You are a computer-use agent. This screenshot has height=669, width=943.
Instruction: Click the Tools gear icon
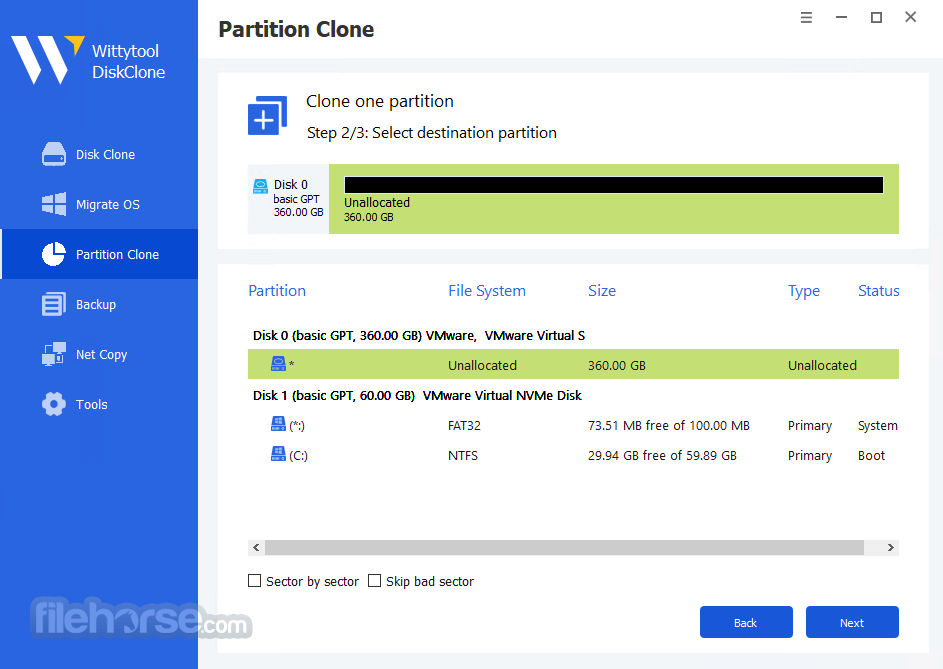point(54,404)
